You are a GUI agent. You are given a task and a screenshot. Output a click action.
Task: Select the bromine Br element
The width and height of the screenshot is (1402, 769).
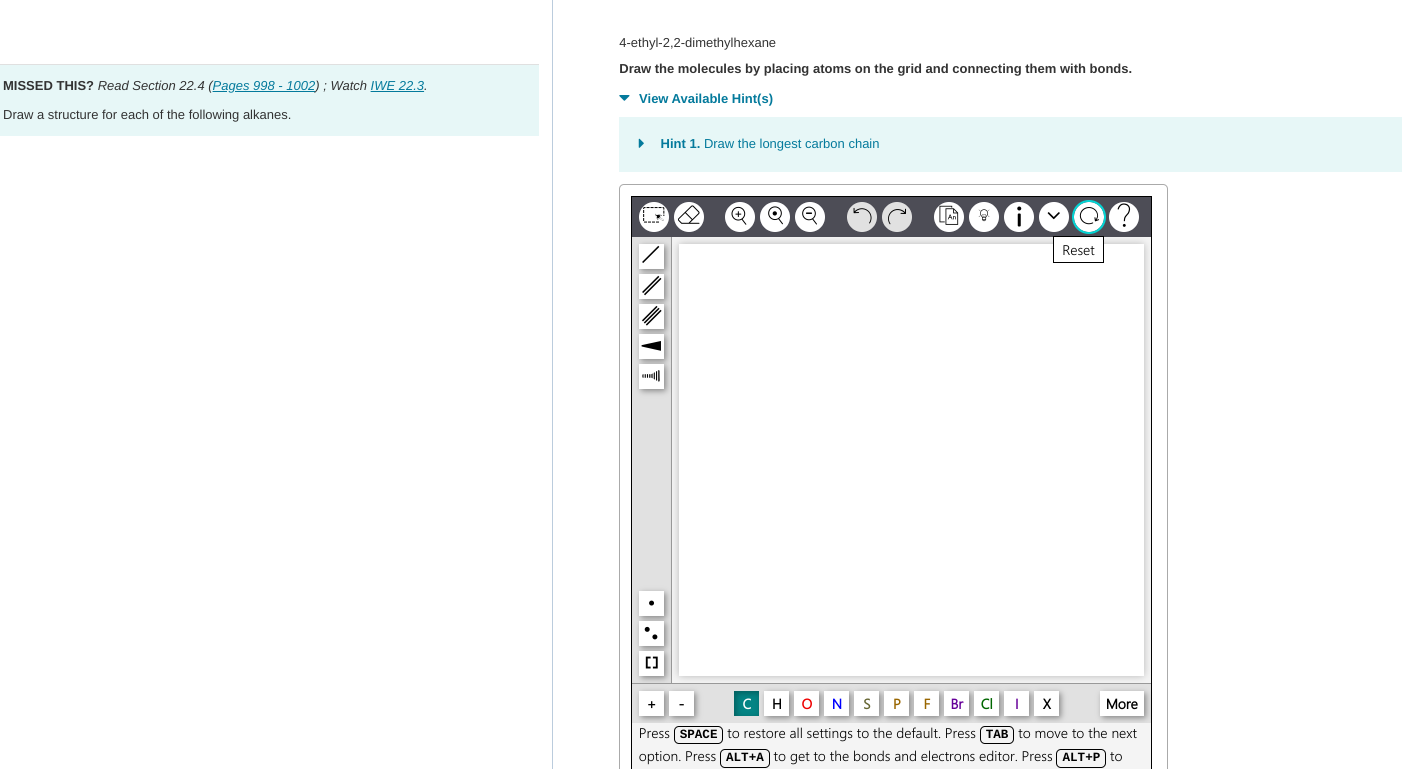click(x=956, y=704)
